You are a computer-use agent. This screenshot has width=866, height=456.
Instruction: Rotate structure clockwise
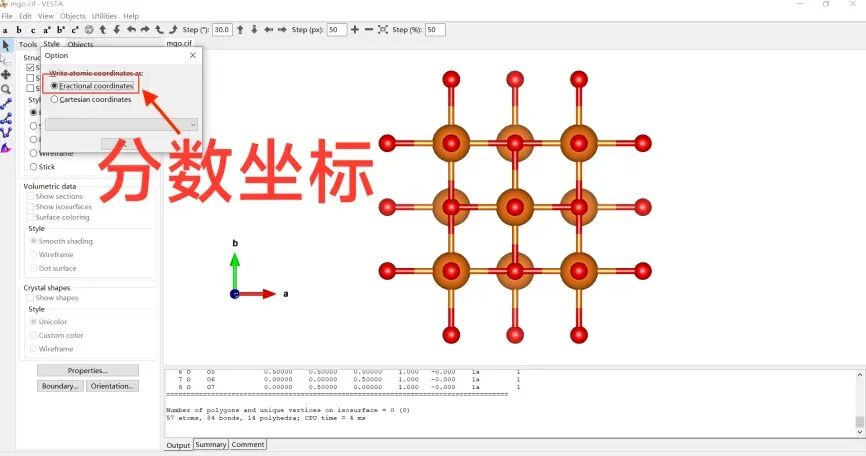pyautogui.click(x=173, y=30)
